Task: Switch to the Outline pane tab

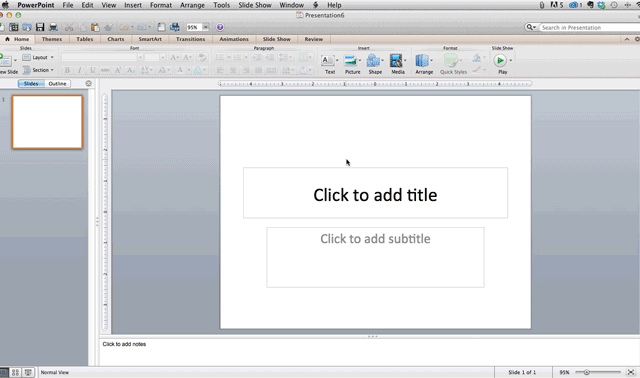Action: [x=57, y=84]
